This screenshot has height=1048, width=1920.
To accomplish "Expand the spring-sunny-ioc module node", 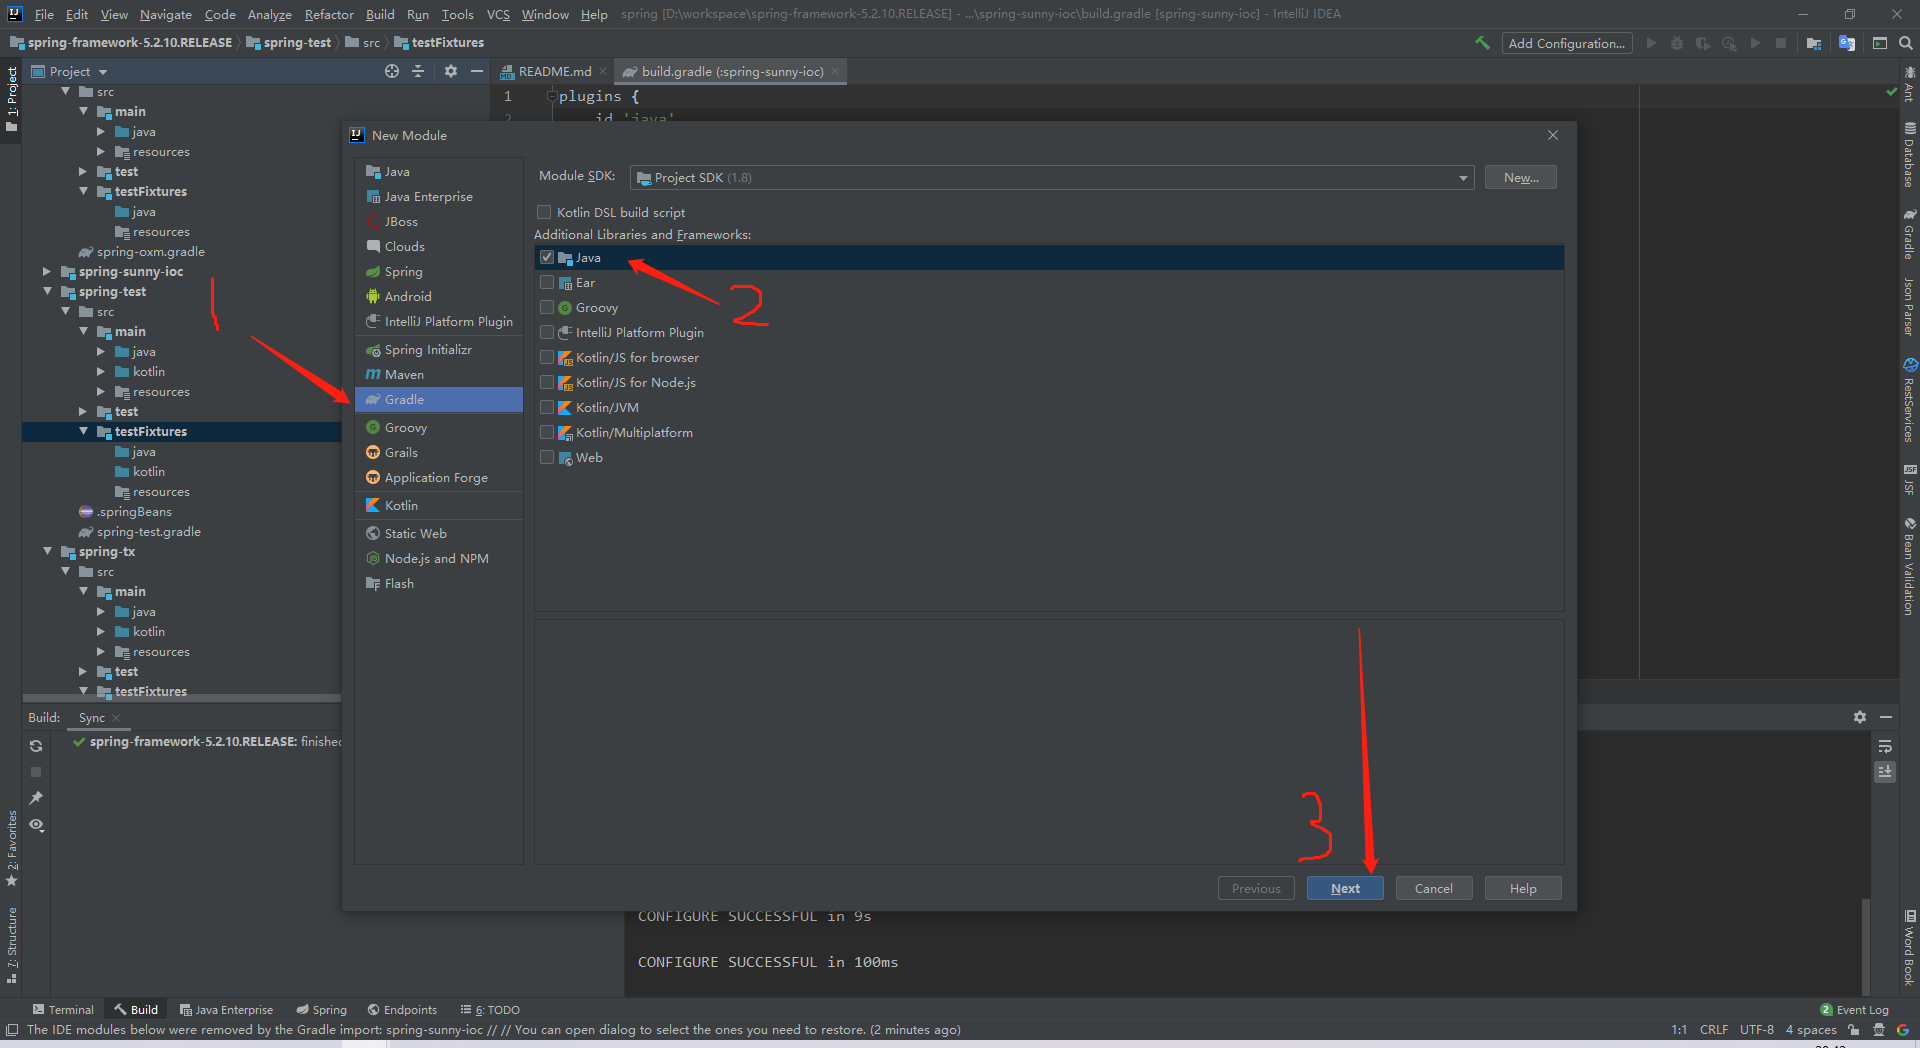I will click(x=47, y=271).
